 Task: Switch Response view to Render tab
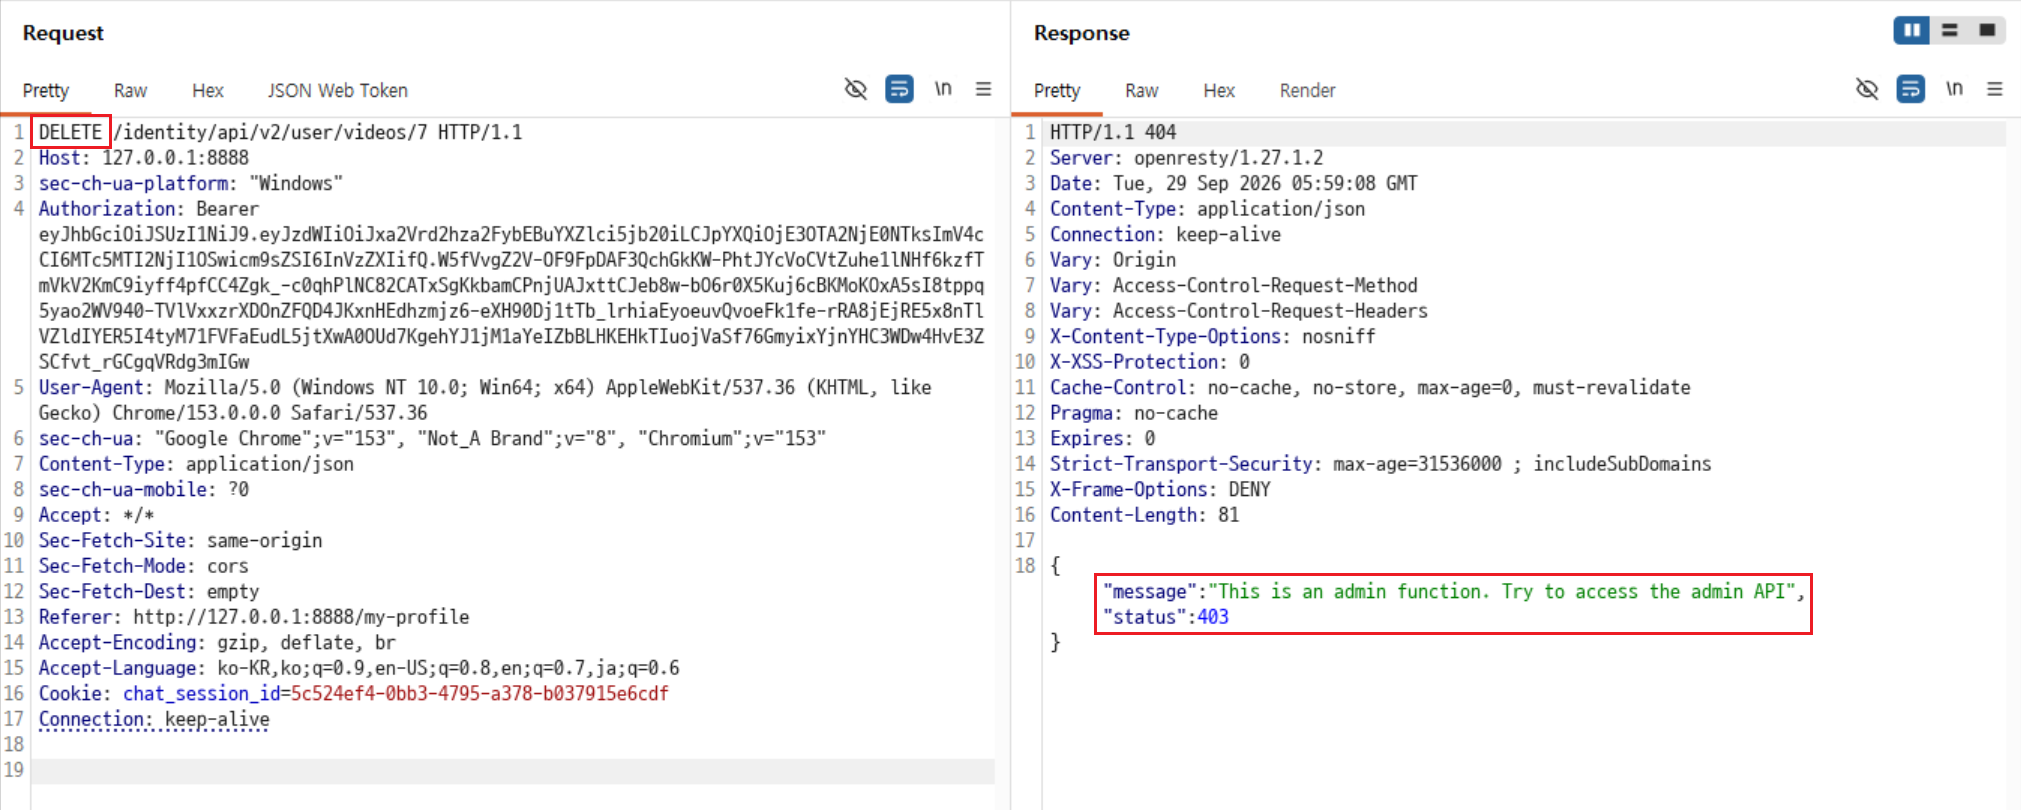coord(1307,91)
